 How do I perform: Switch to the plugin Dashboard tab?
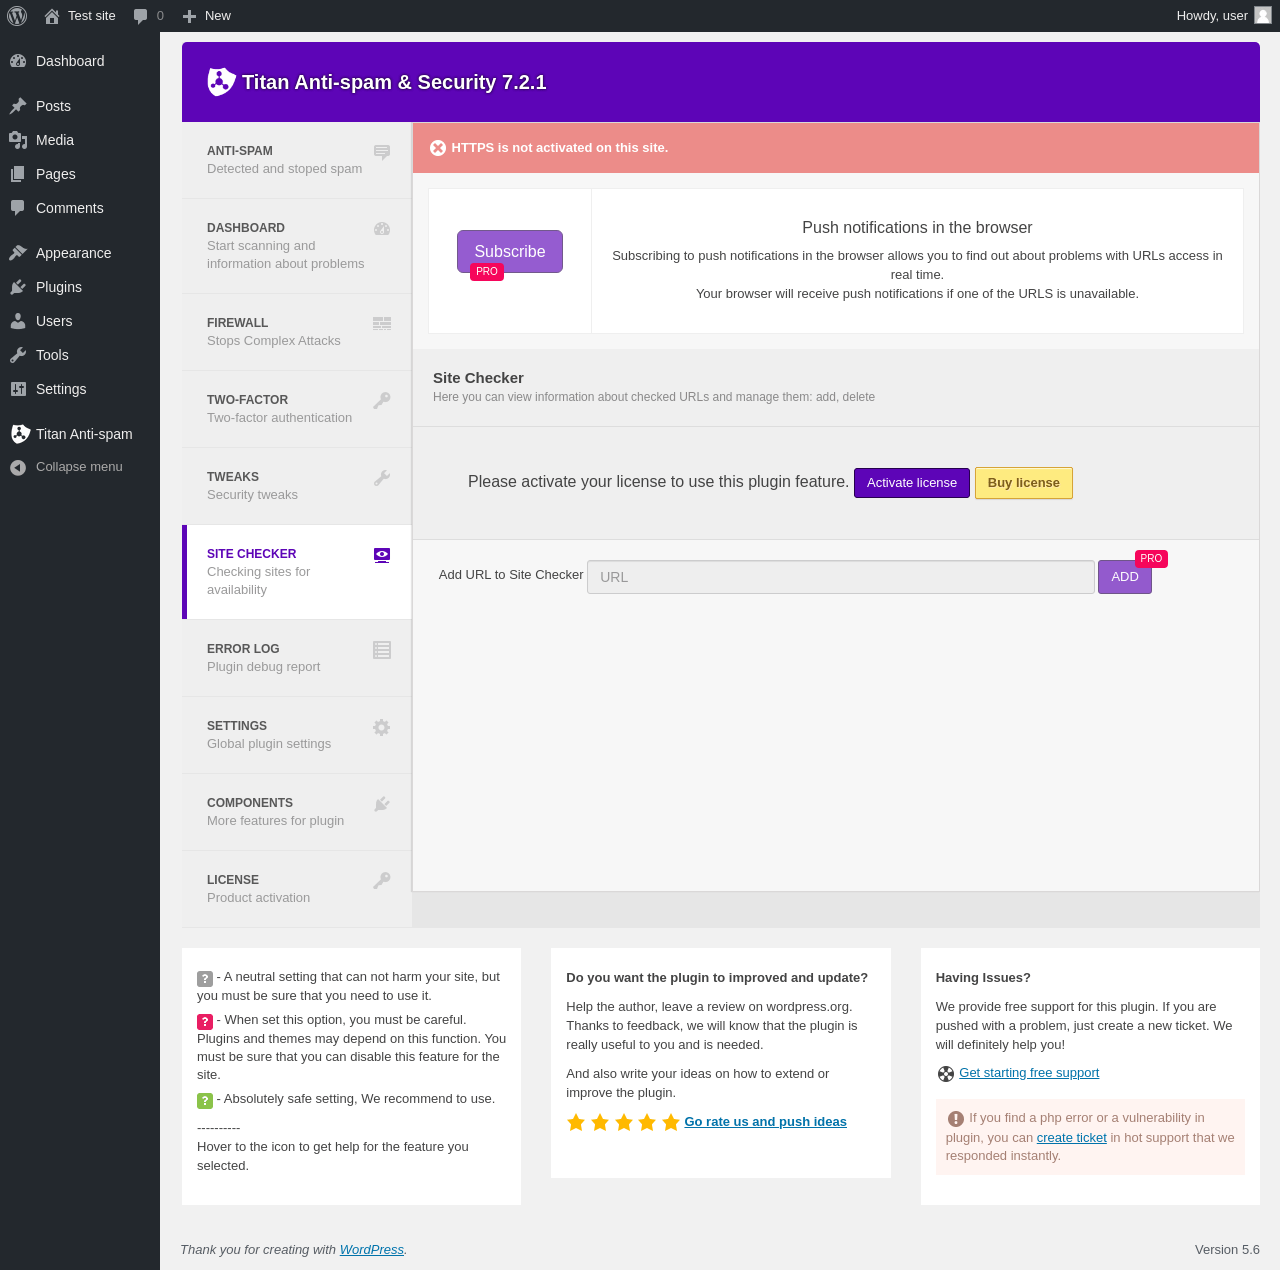(x=297, y=246)
